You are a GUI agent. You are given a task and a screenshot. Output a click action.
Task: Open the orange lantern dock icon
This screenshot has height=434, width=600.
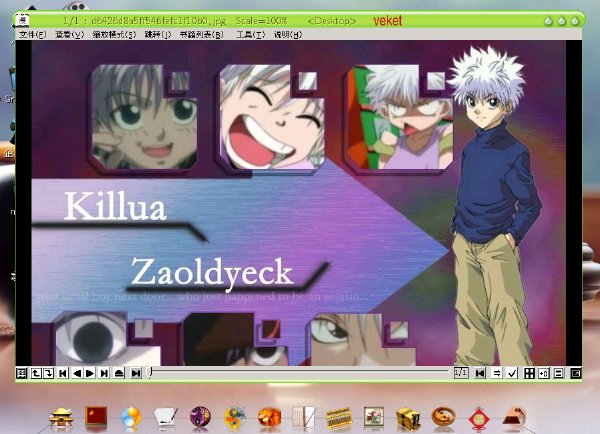click(x=269, y=417)
